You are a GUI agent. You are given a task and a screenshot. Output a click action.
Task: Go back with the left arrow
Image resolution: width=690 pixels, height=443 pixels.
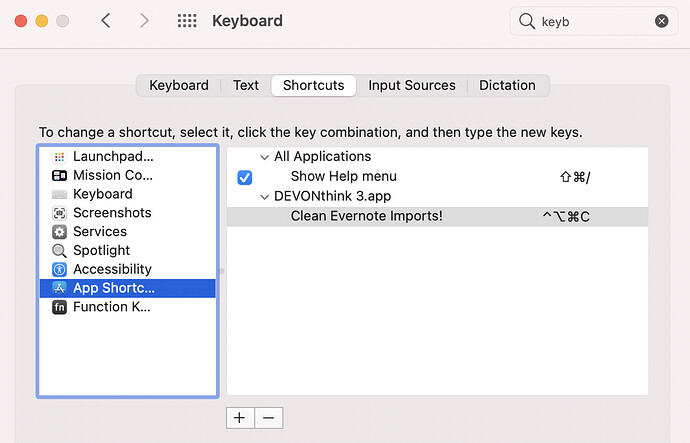[x=106, y=21]
